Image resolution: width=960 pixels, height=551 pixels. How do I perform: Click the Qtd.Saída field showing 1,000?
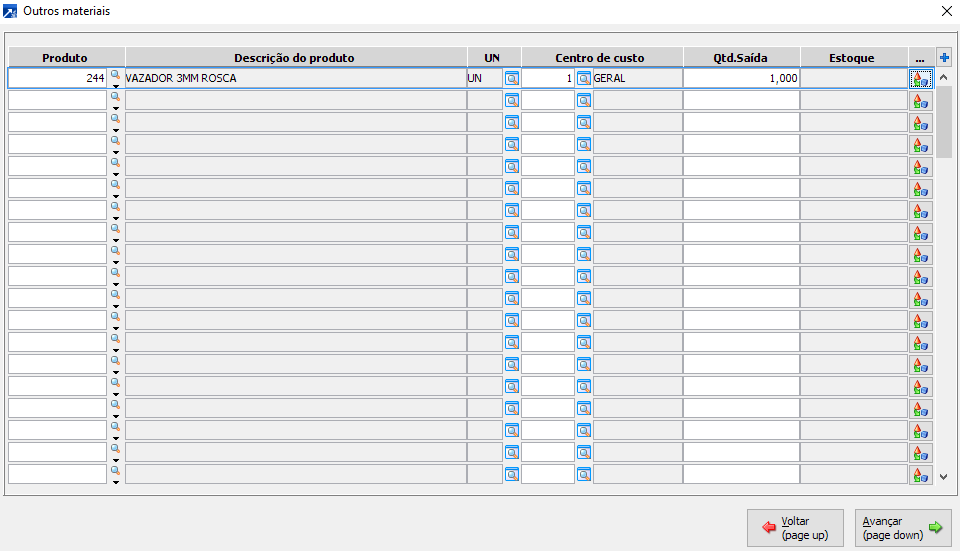(741, 78)
